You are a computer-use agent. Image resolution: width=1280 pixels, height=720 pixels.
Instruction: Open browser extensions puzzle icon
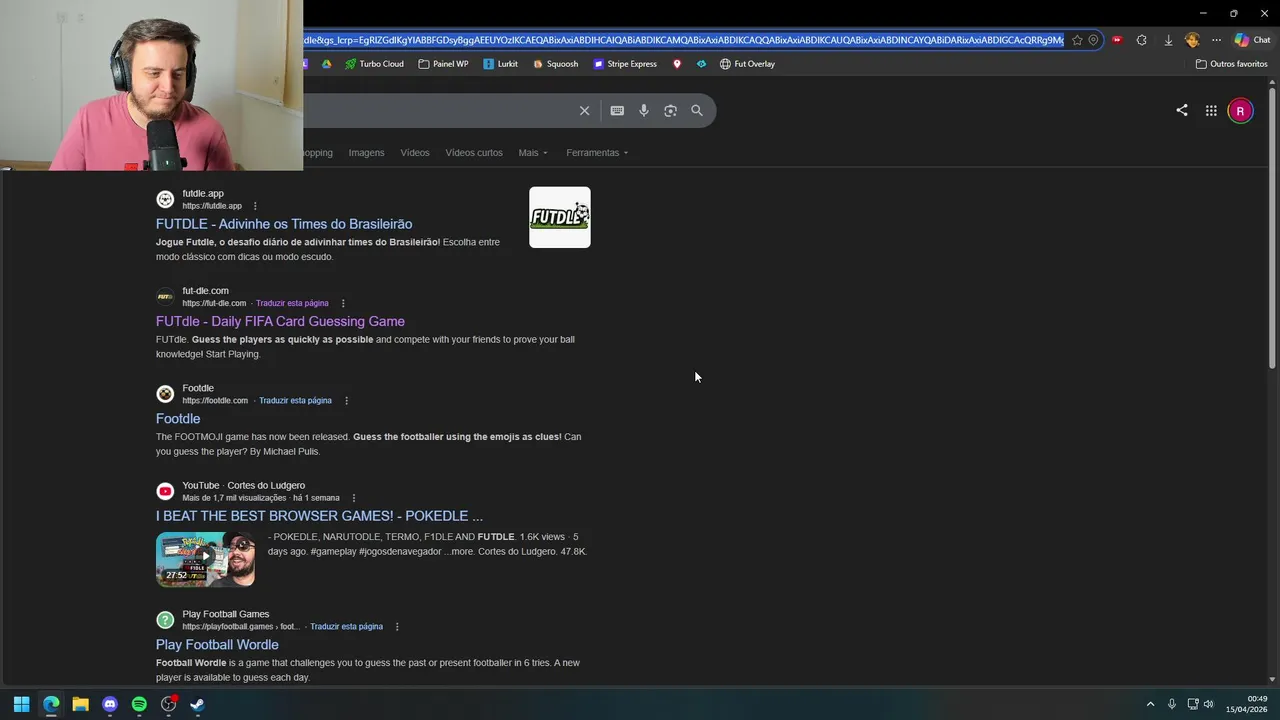(x=1141, y=40)
